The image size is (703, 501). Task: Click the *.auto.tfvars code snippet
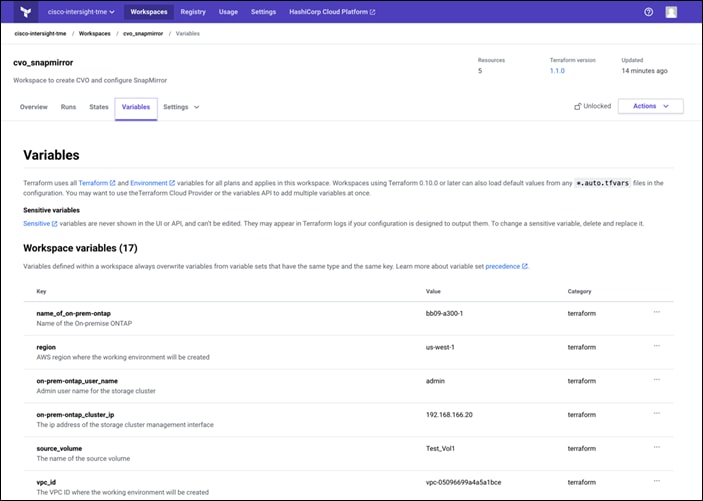tap(603, 183)
